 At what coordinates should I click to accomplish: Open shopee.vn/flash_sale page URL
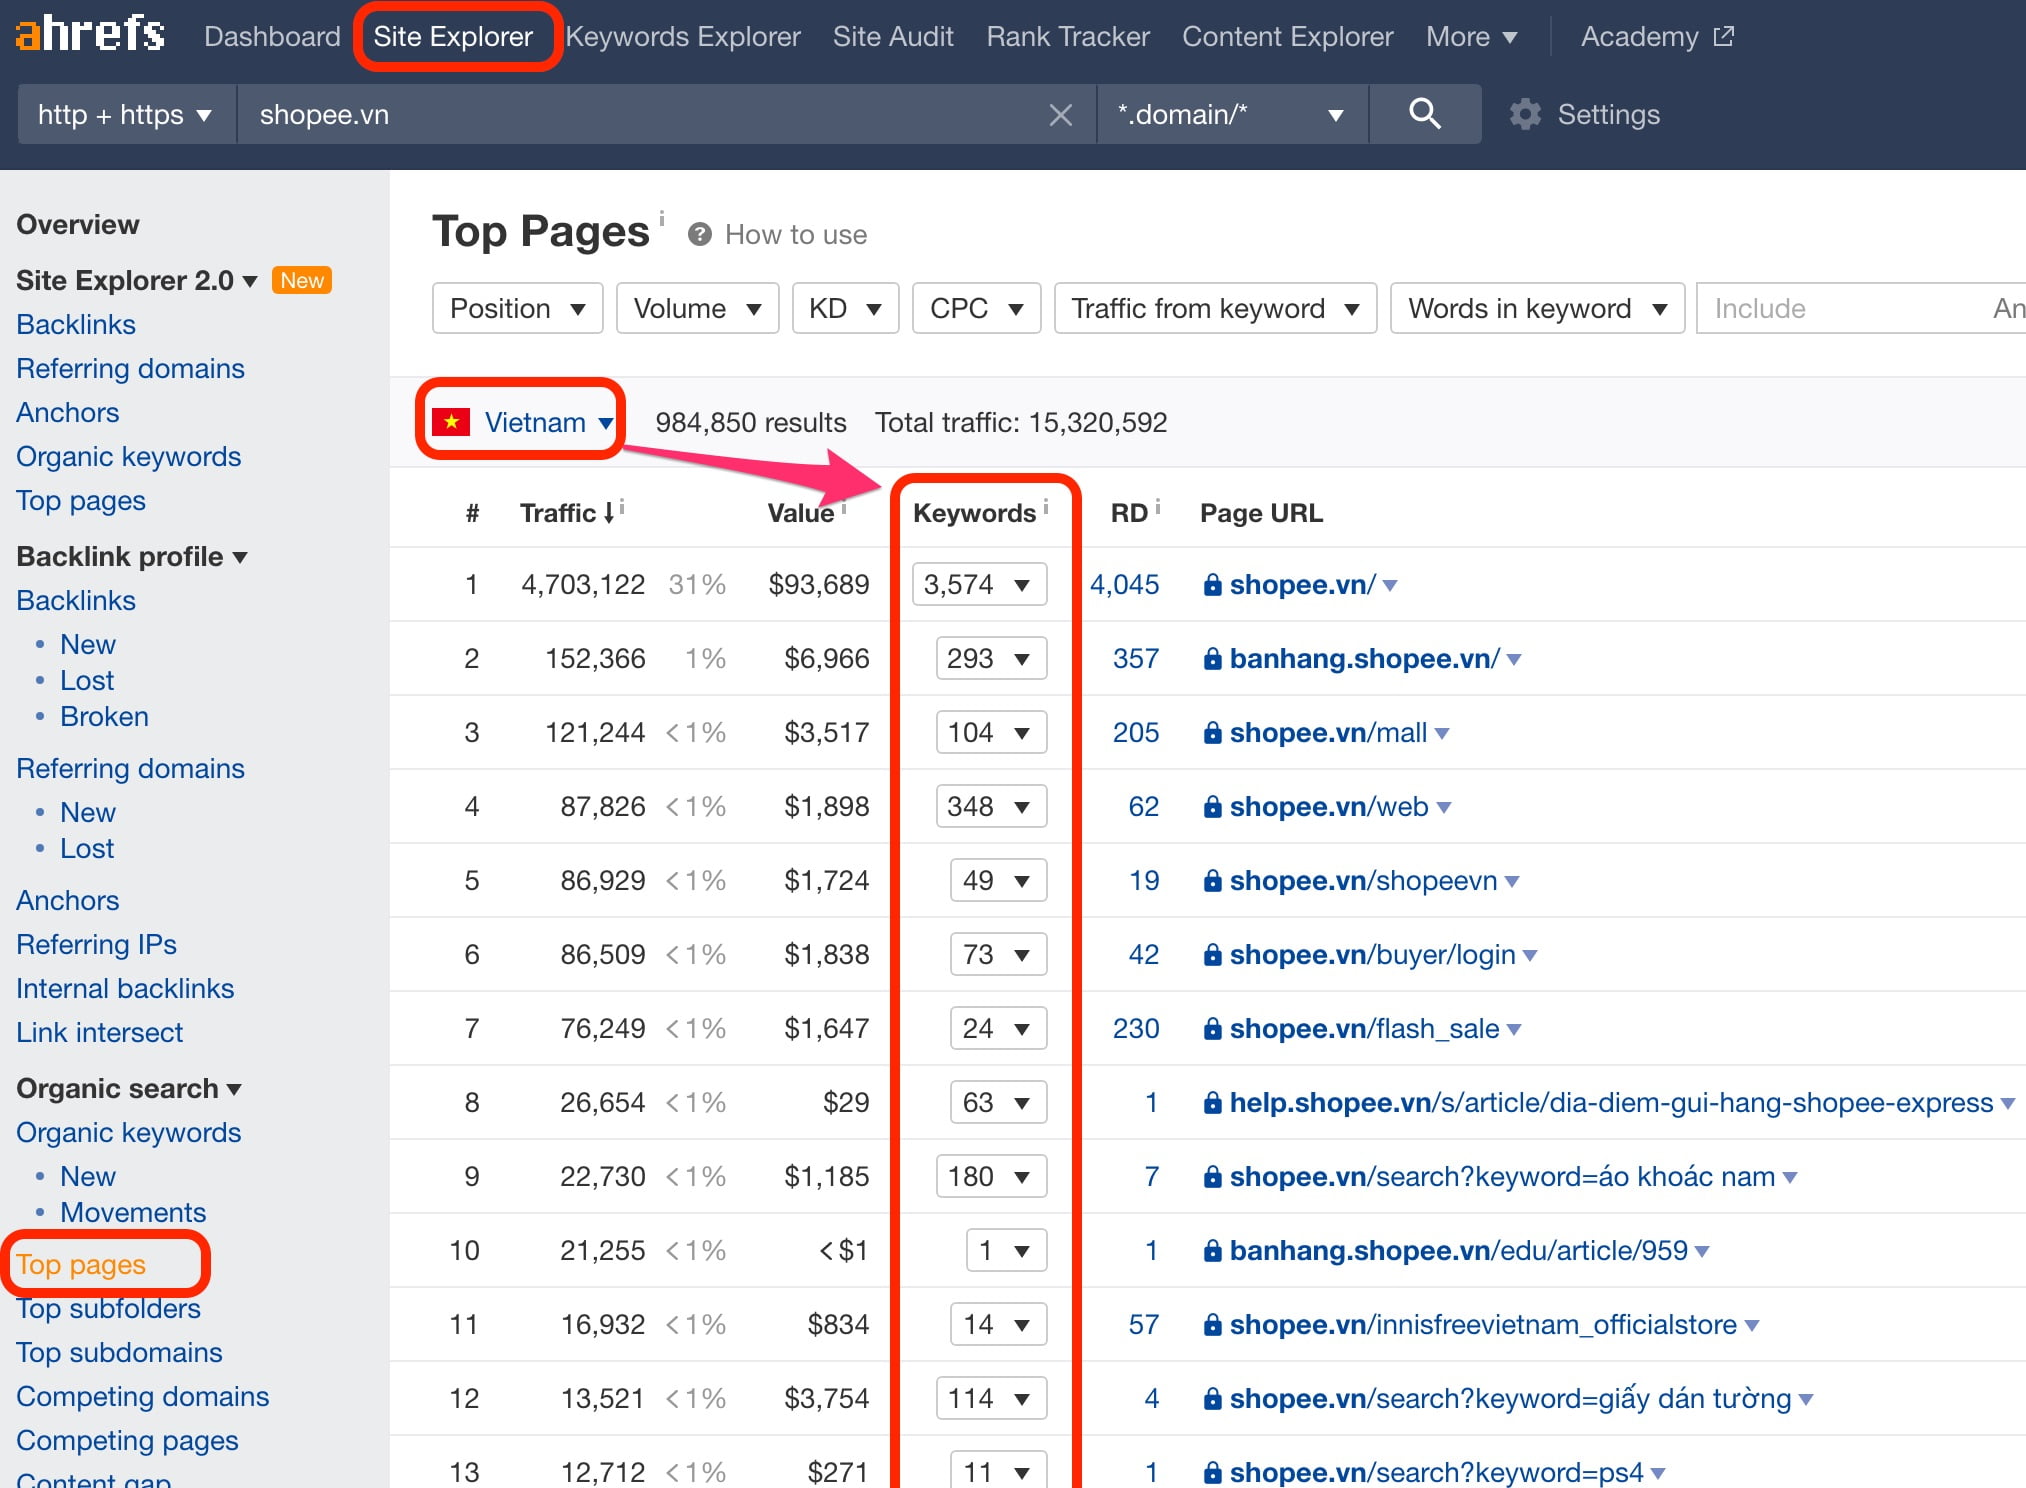click(1364, 1028)
